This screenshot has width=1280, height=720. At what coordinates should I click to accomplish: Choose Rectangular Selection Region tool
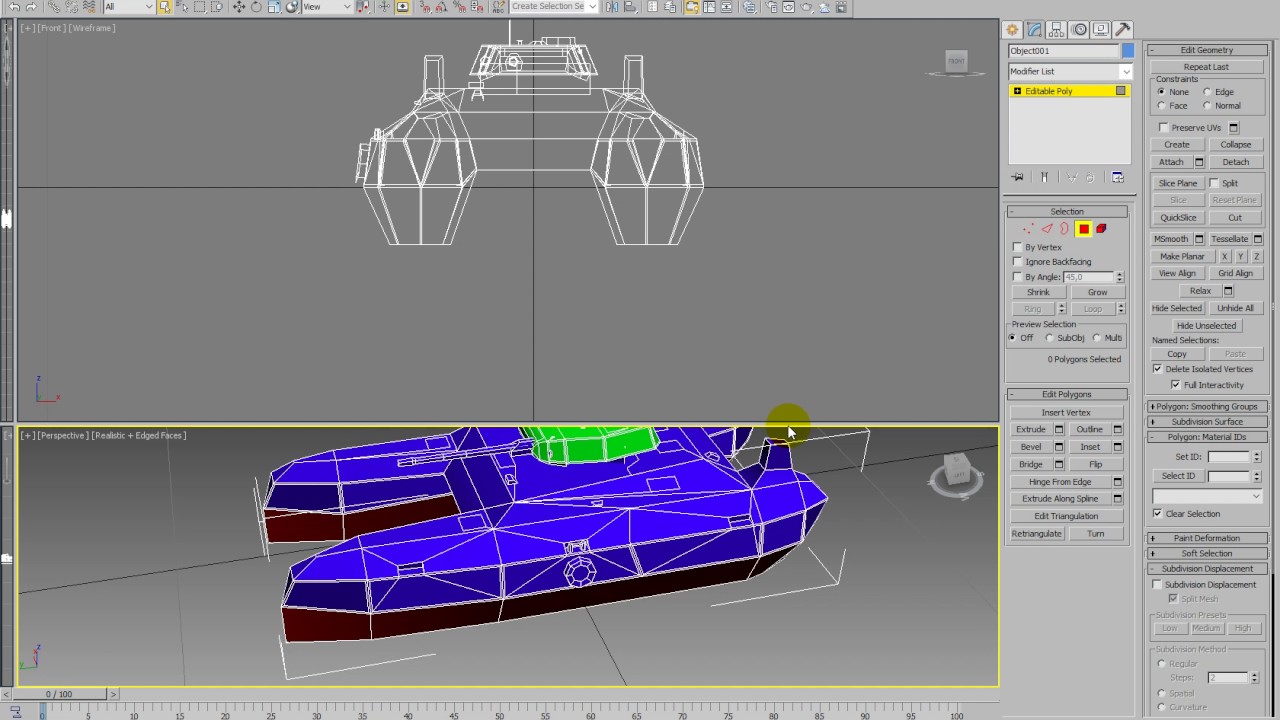pyautogui.click(x=200, y=7)
